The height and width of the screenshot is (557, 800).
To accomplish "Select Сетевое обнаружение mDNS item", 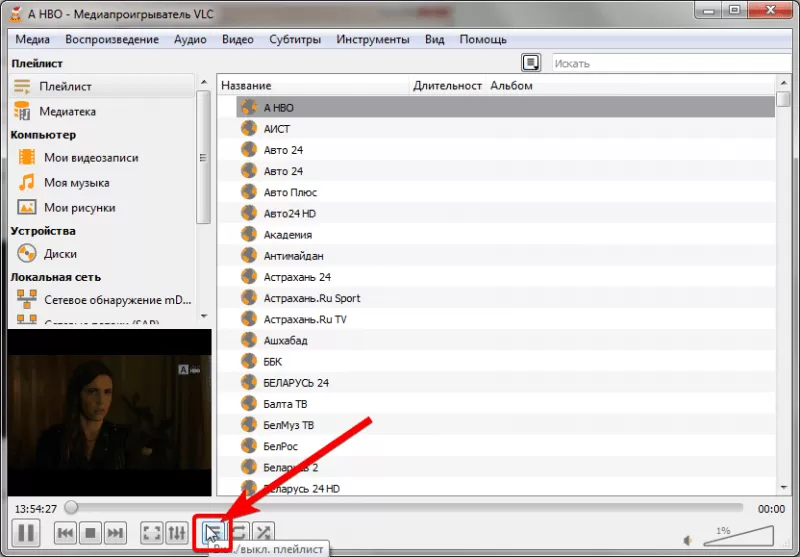I will click(x=102, y=299).
